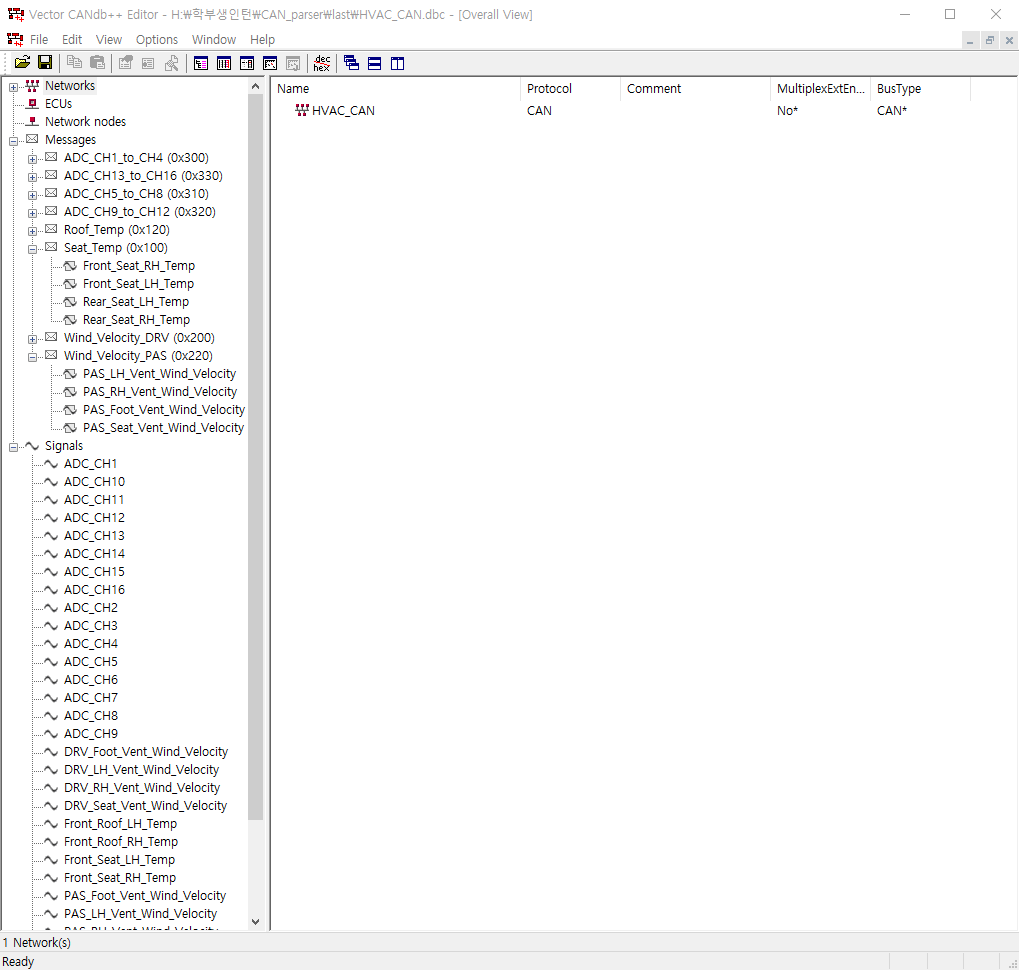Select DRV_Seat_Vent_Wind_Velocity signal
1019x970 pixels.
[x=146, y=806]
